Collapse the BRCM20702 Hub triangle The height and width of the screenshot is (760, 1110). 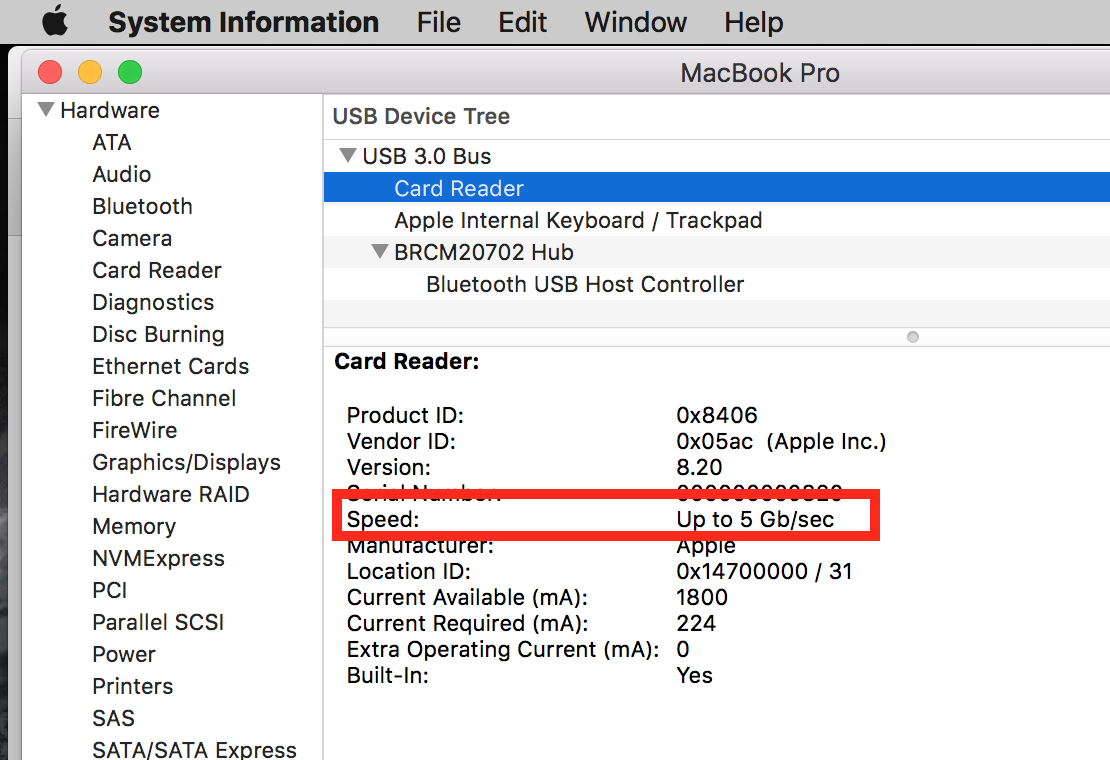pyautogui.click(x=380, y=251)
